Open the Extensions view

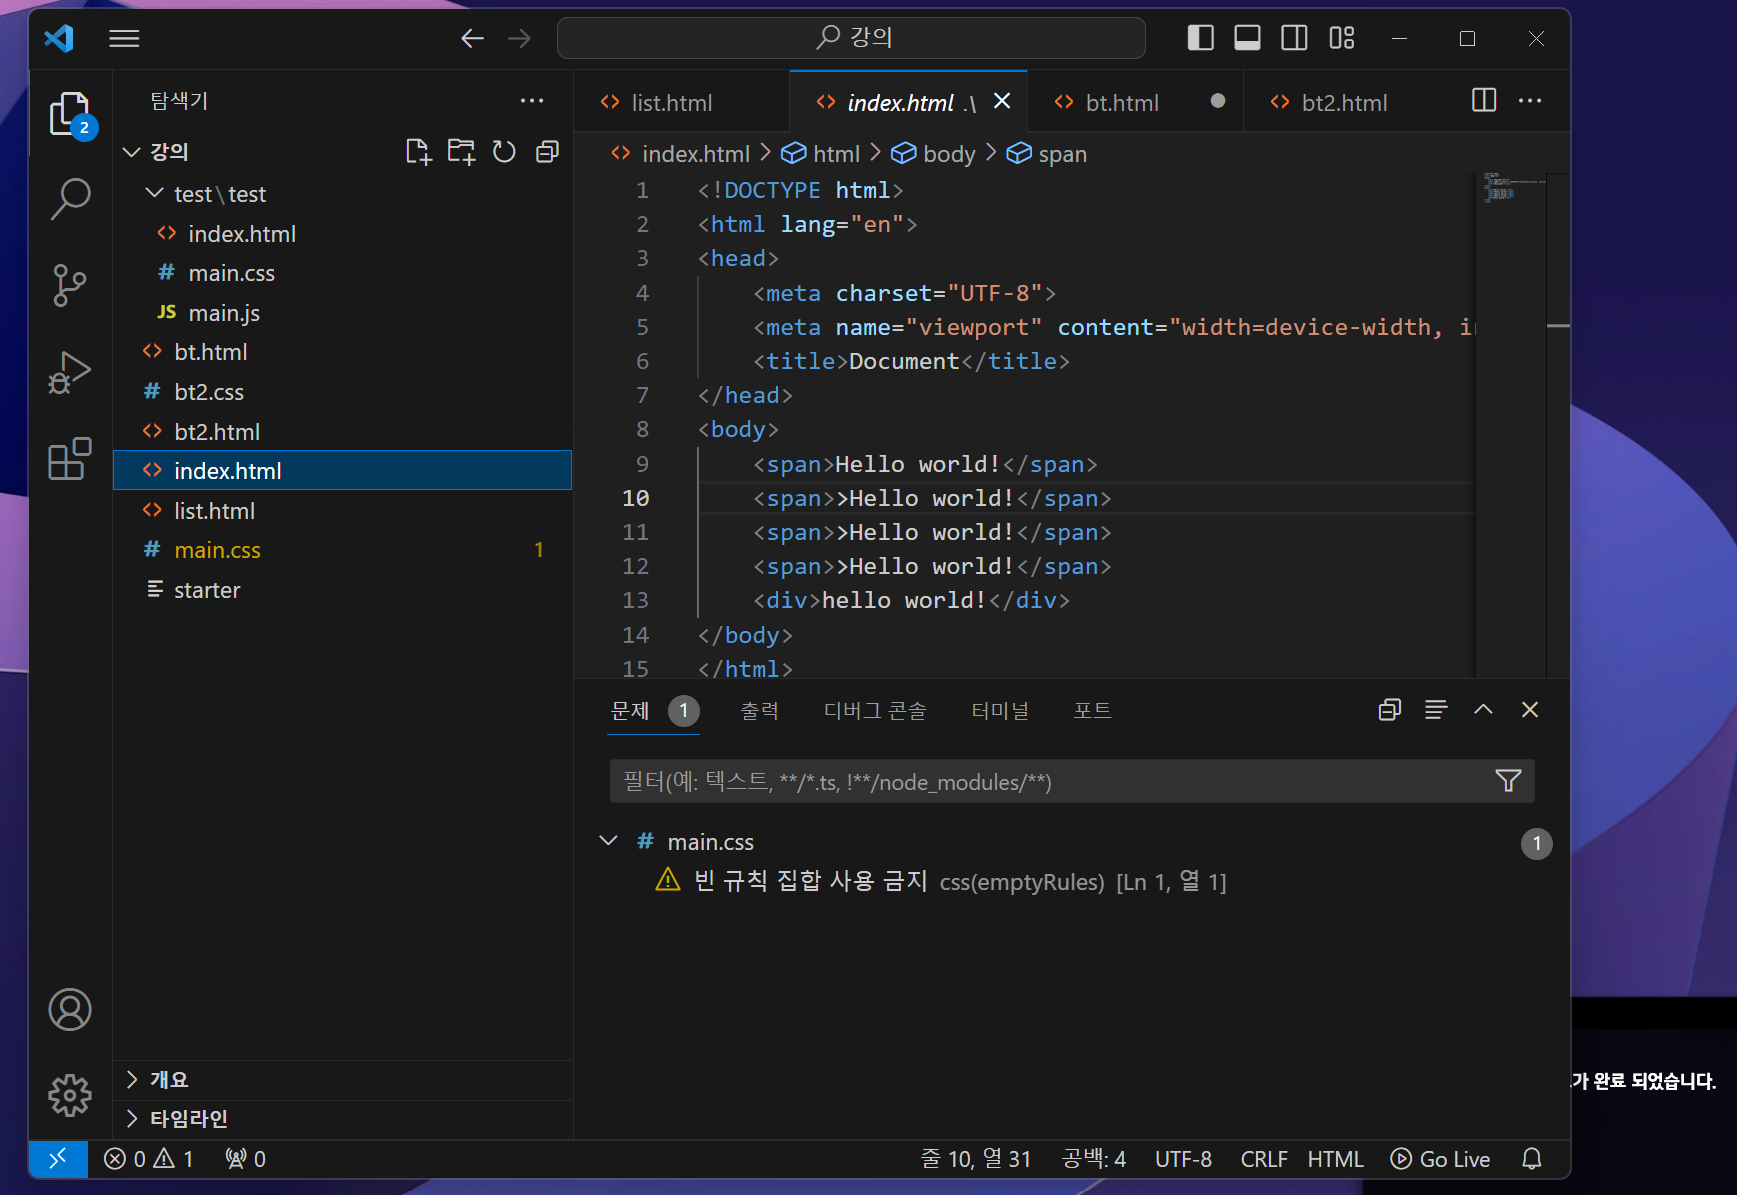tap(70, 459)
